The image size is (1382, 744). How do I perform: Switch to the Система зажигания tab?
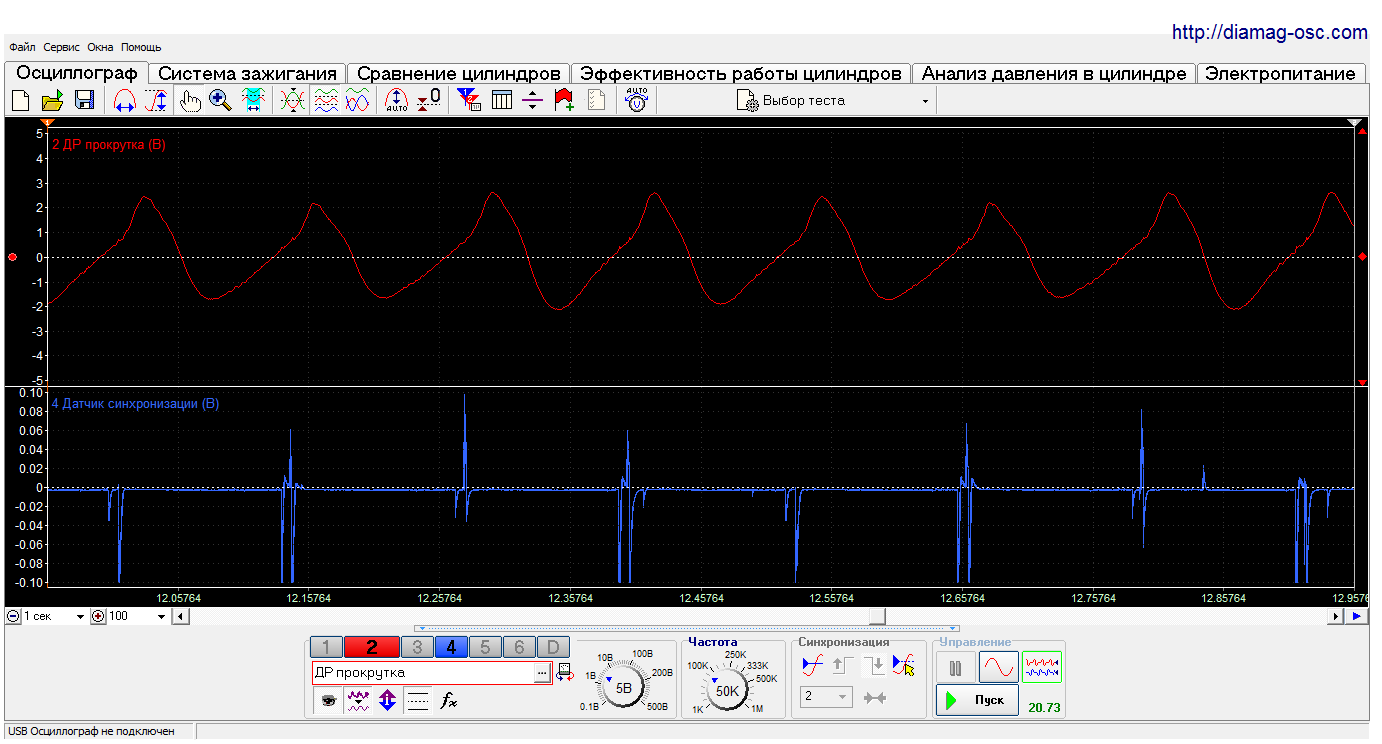pyautogui.click(x=247, y=74)
